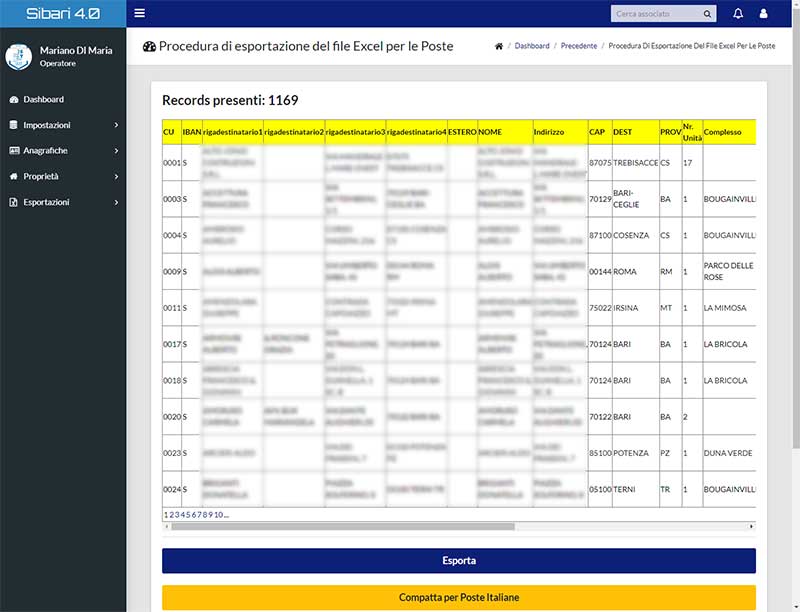
Task: Click the horizontal table scrollbar thumb
Action: [343, 526]
